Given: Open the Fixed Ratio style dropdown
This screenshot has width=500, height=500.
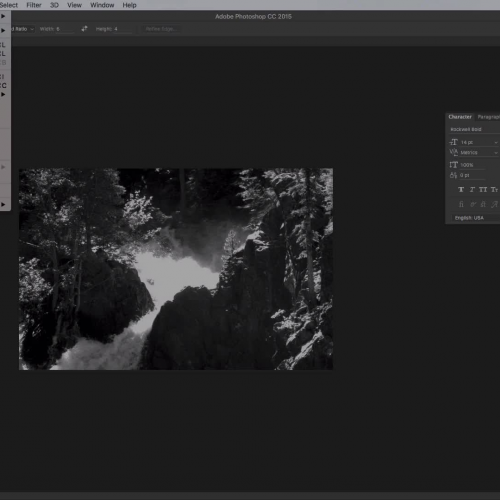Looking at the screenshot, I should 23,29.
